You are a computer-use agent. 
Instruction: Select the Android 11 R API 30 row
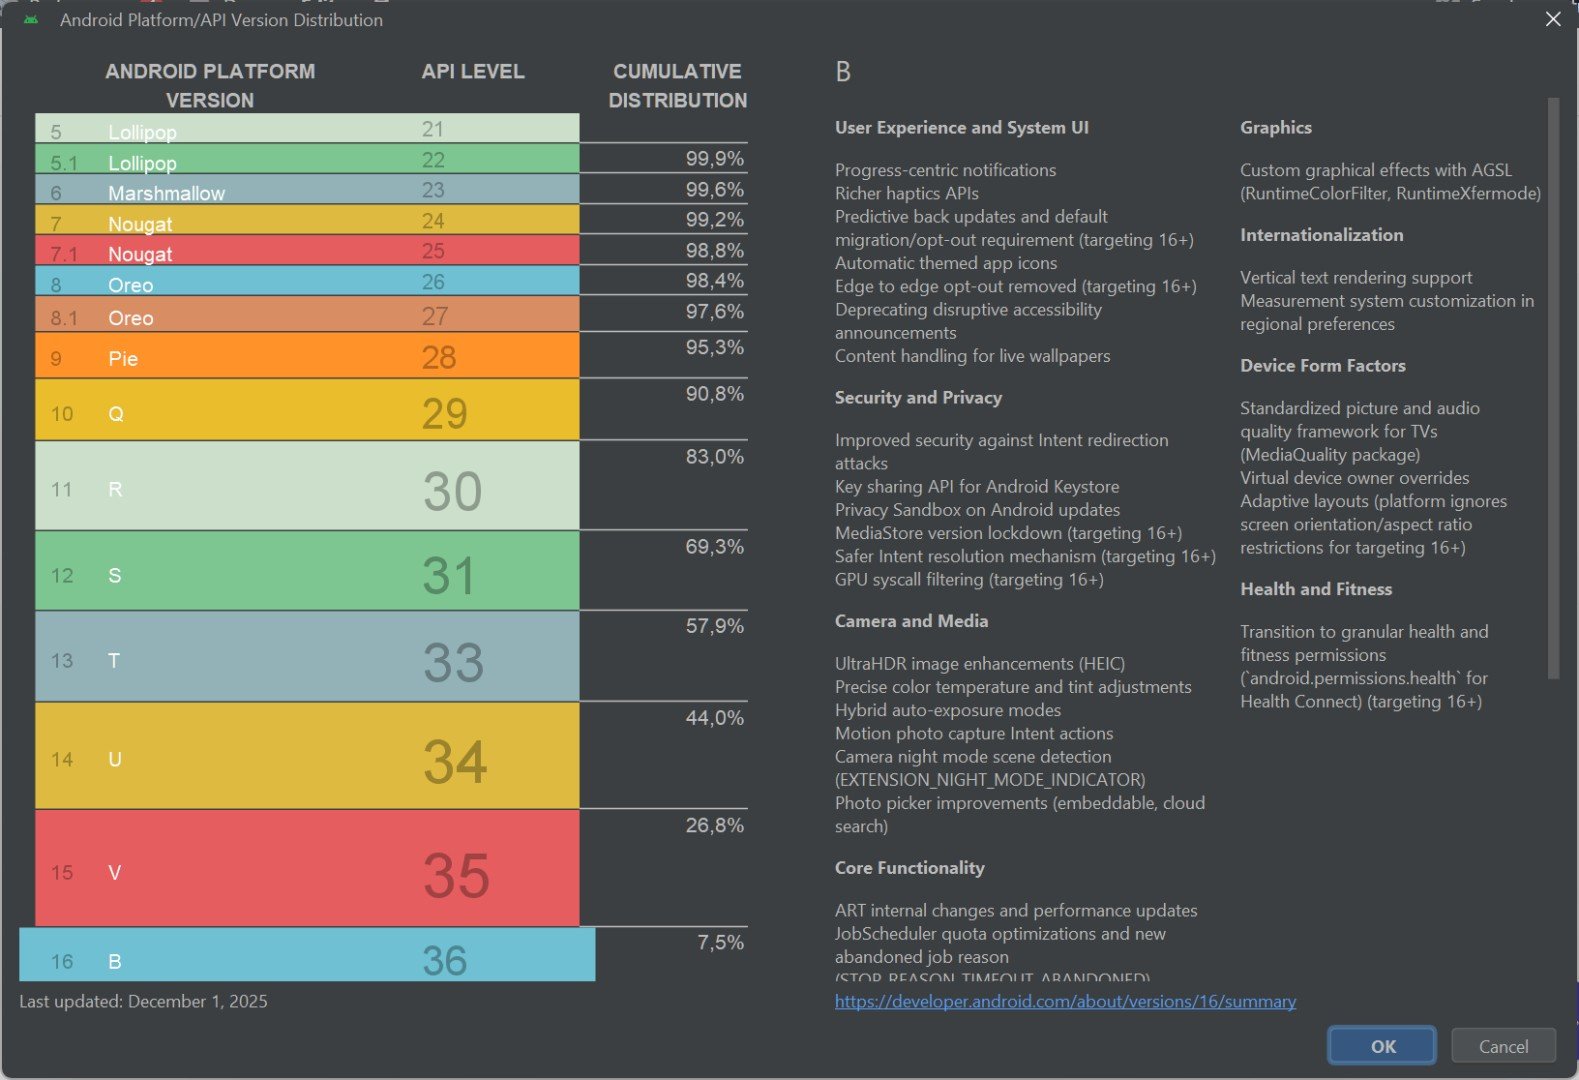pos(307,486)
